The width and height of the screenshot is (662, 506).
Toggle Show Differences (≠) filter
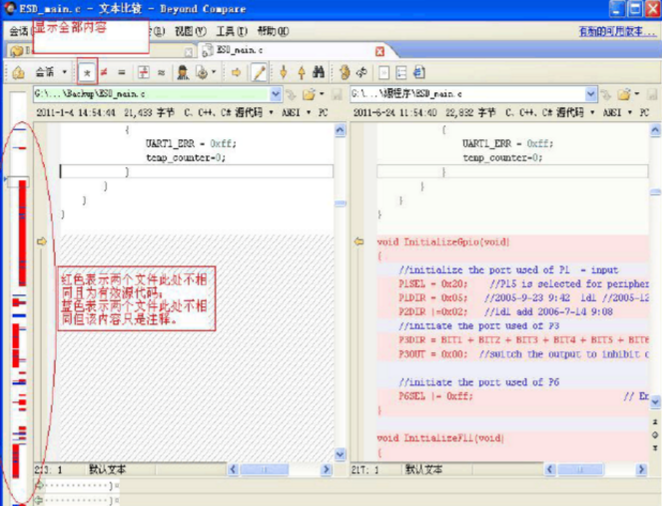[104, 72]
